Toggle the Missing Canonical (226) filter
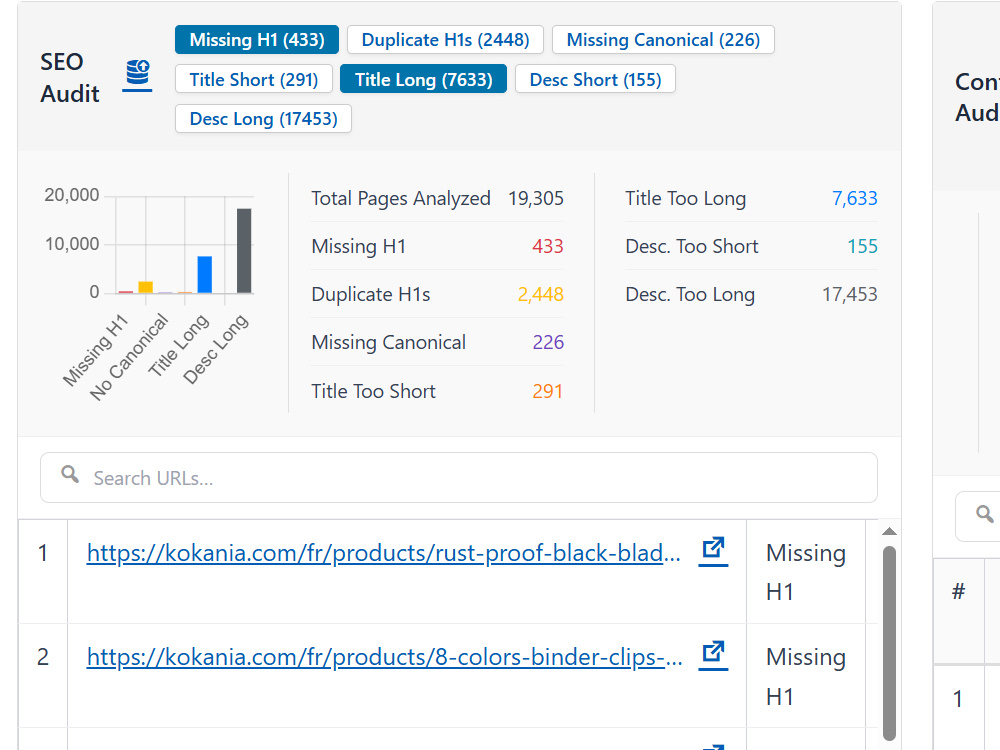Viewport: 1000px width, 750px height. 663,40
